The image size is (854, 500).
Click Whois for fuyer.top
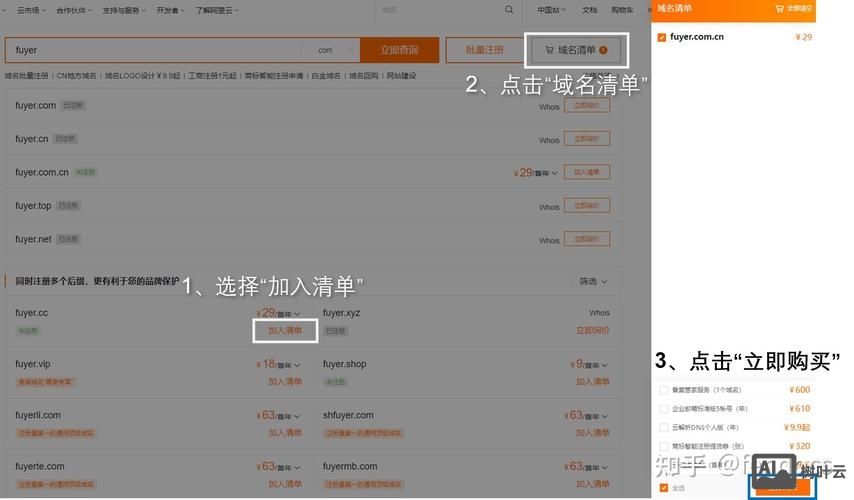[549, 207]
